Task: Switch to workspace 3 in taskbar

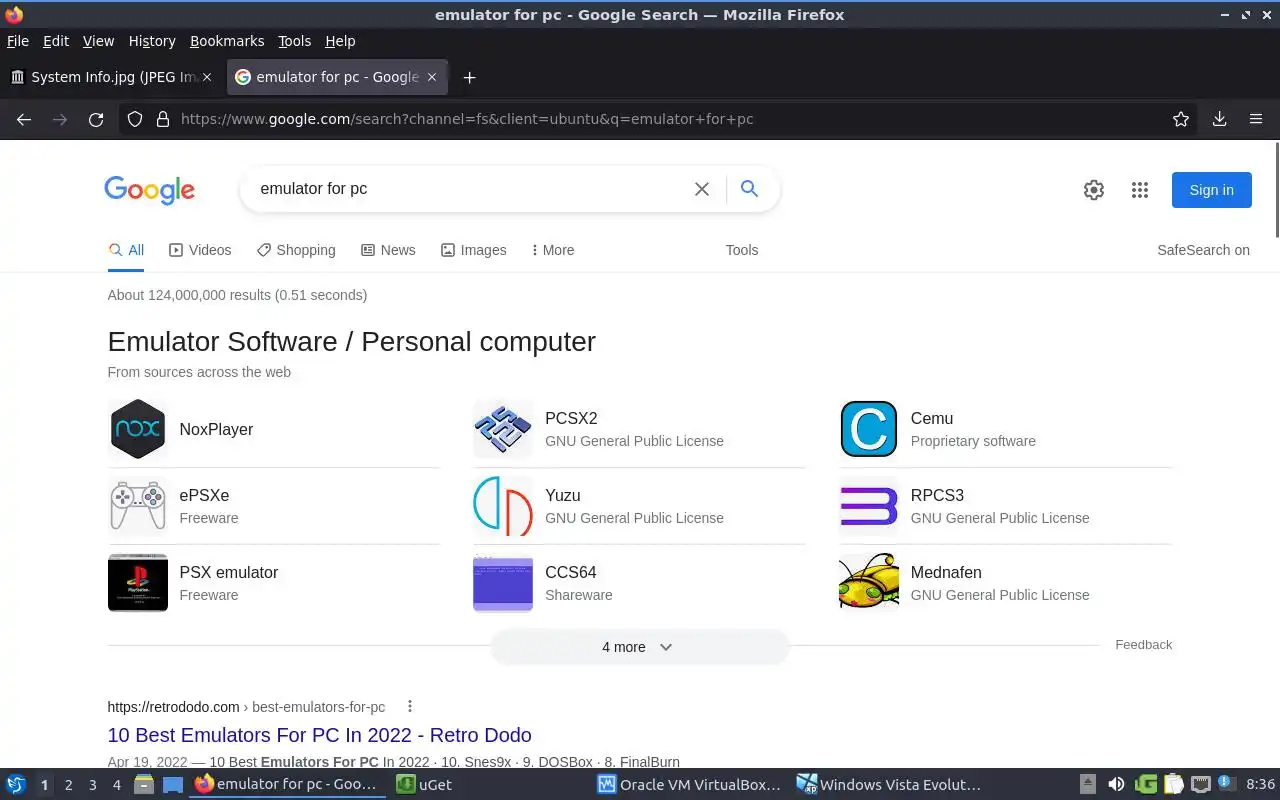Action: click(x=92, y=785)
